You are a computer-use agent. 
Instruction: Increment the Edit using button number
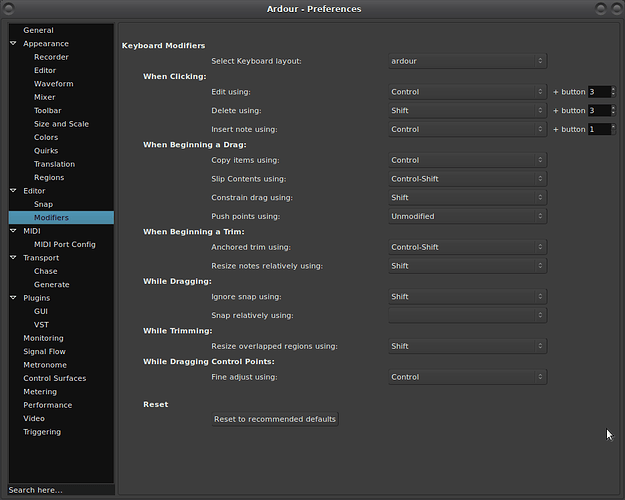click(612, 88)
